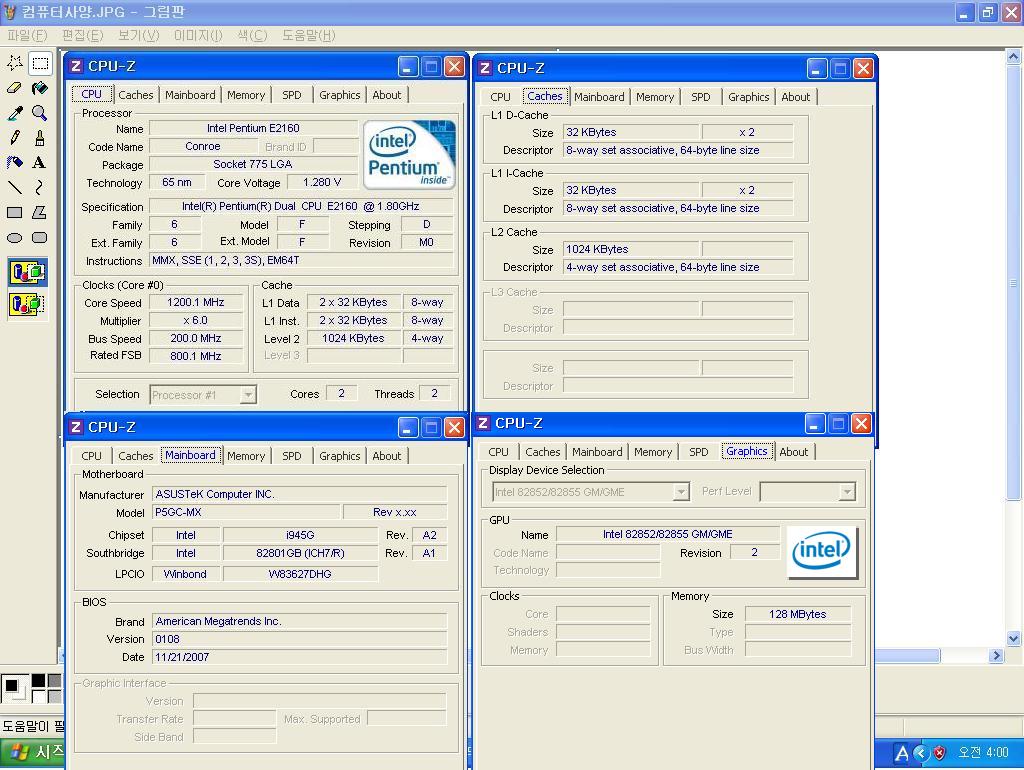Viewport: 1024px width, 770px height.
Task: Pick the gray palette swatch
Action: (x=55, y=681)
